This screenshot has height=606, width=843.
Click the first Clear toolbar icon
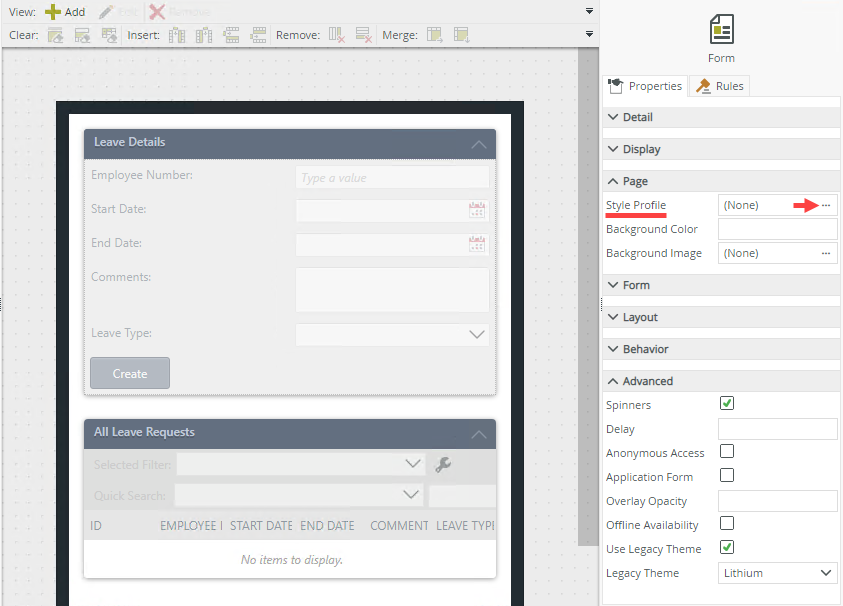coord(55,35)
